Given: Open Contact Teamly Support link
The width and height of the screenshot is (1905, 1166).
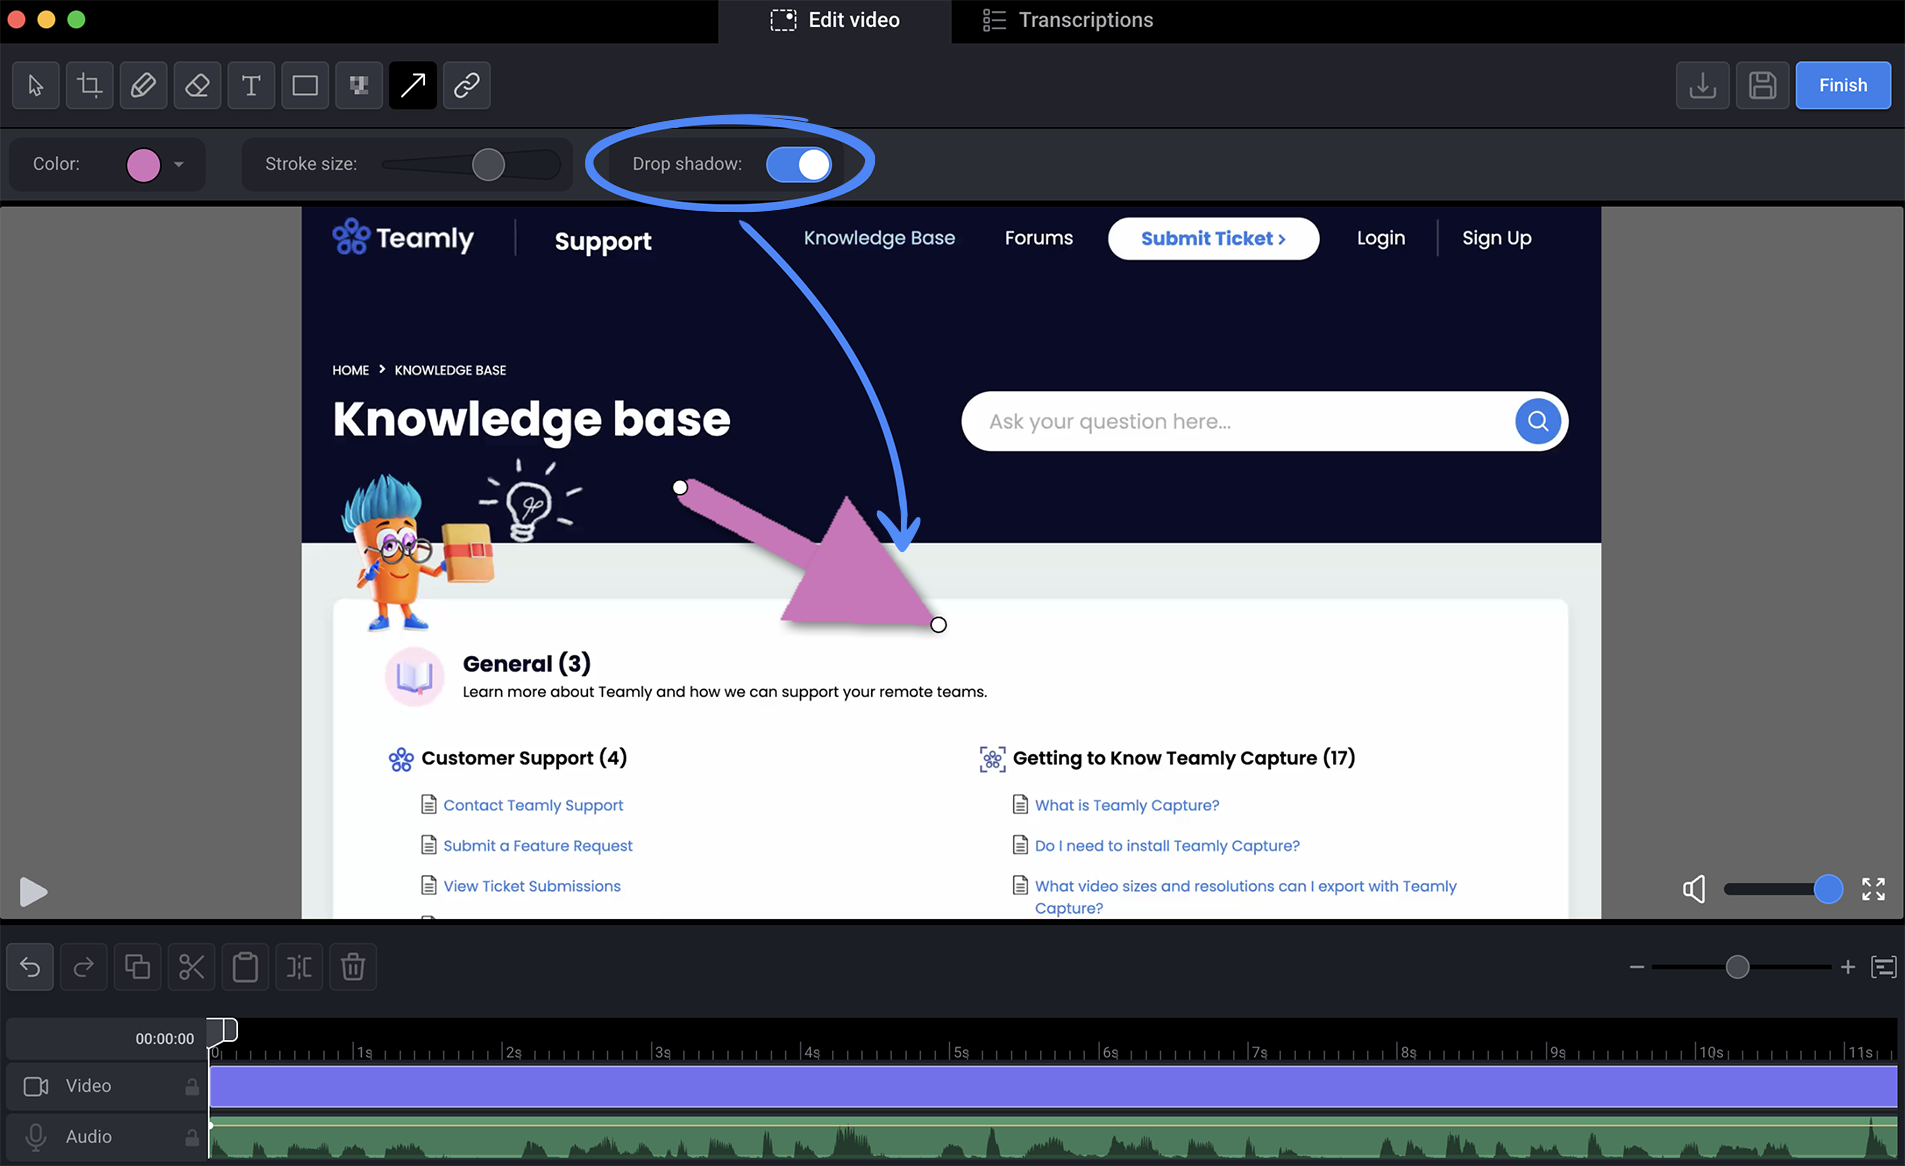Looking at the screenshot, I should [x=532, y=805].
